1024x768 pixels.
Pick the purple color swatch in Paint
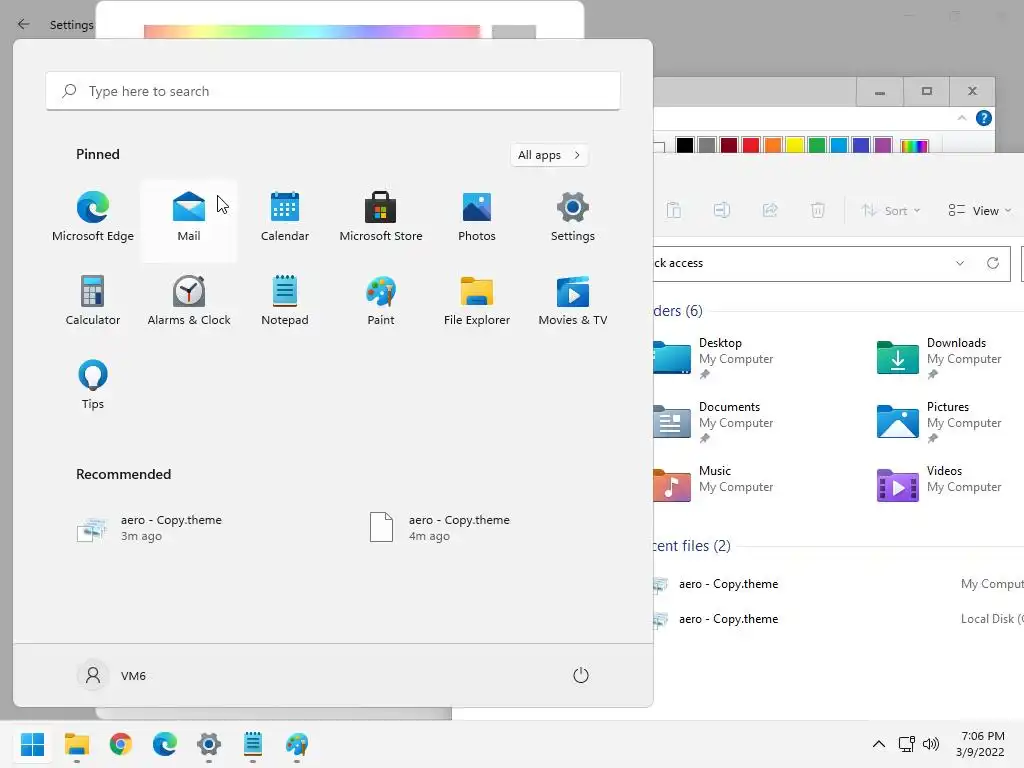click(x=883, y=145)
